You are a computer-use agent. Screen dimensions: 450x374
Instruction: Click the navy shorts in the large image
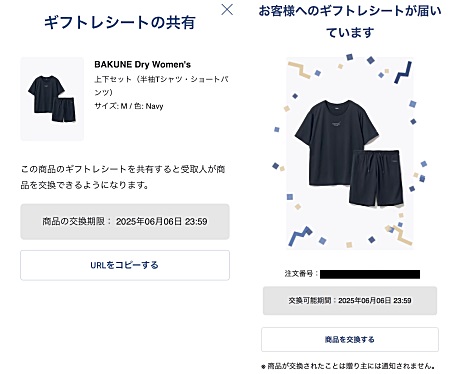(x=376, y=178)
